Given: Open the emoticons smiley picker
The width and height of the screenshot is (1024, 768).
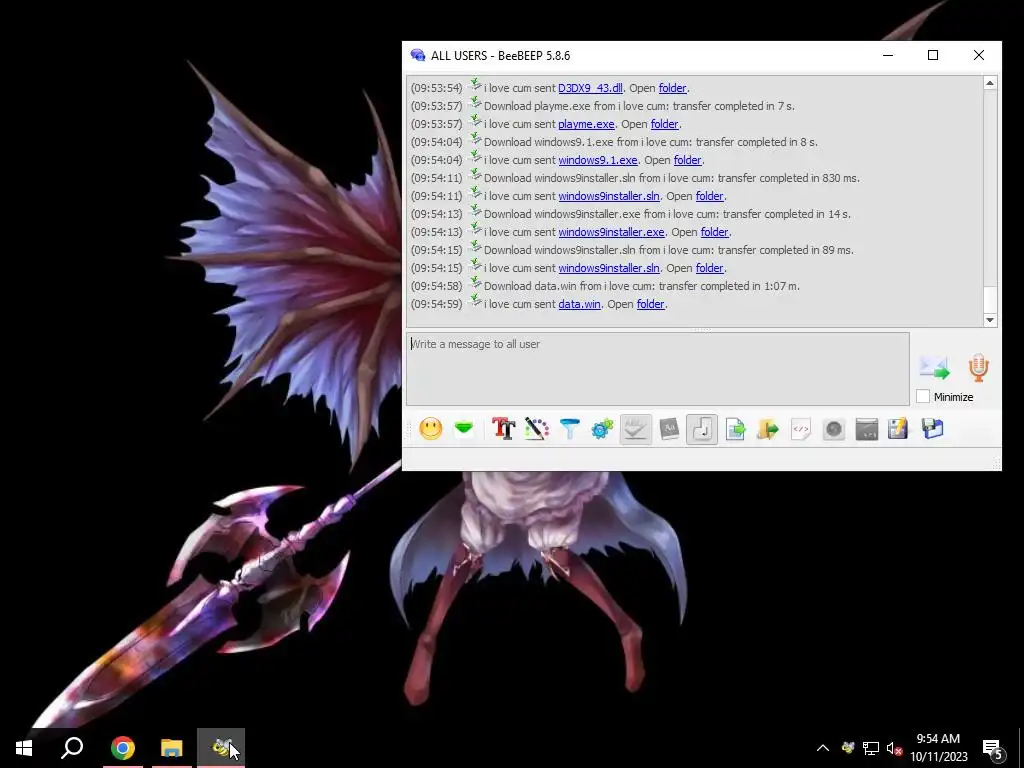Looking at the screenshot, I should 430,429.
